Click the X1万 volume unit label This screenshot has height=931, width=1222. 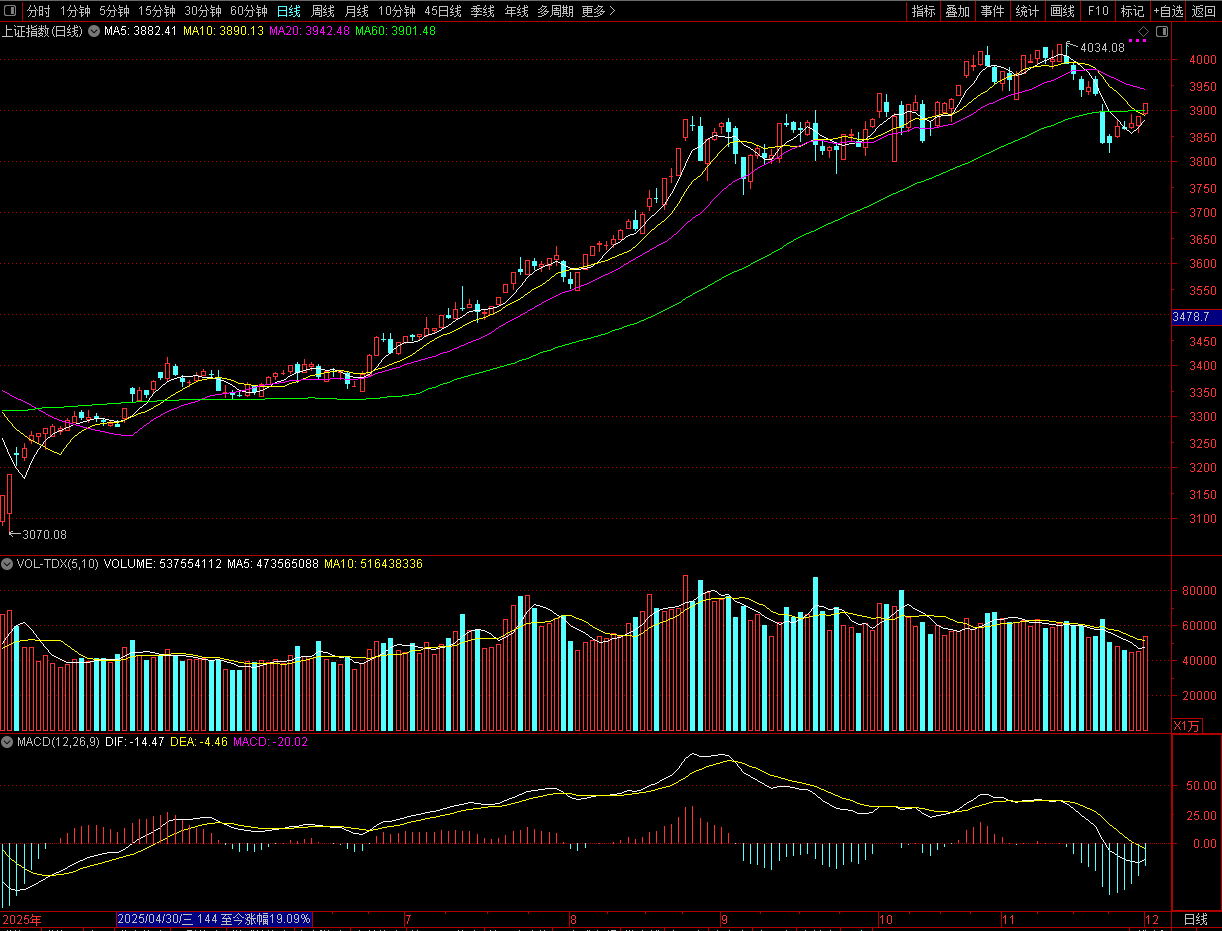[1186, 725]
